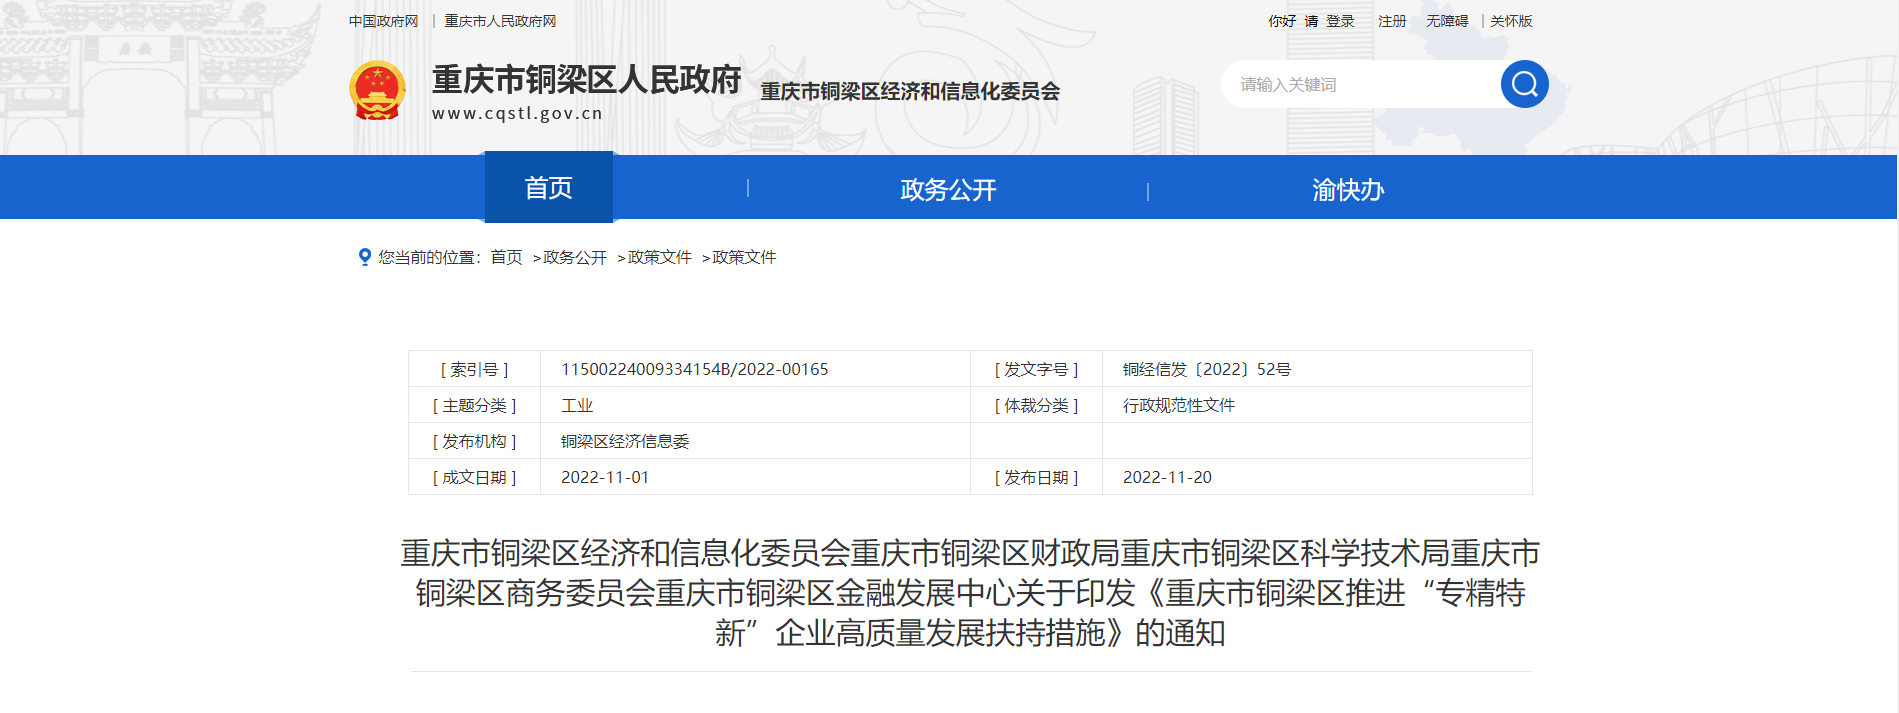
Task: Click 政务公开 in the breadcrumb trail
Action: (x=575, y=258)
